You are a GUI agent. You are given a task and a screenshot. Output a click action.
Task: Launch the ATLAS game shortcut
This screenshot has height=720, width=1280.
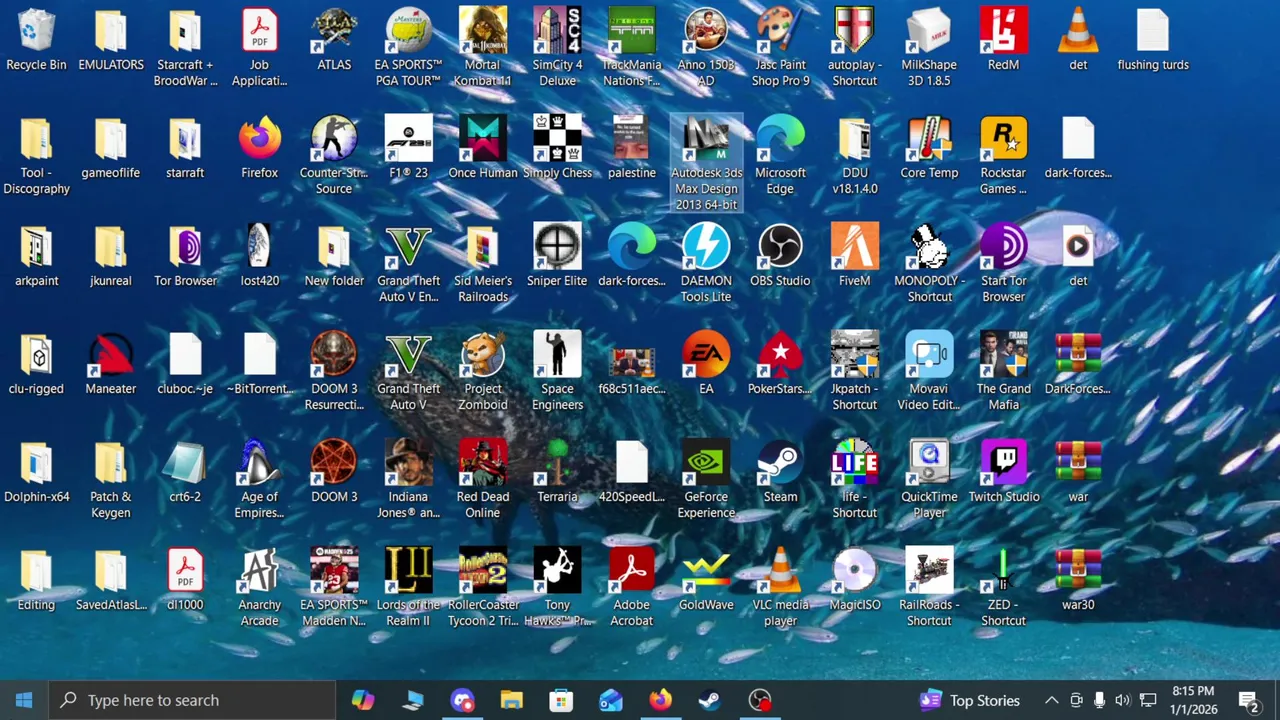[334, 40]
